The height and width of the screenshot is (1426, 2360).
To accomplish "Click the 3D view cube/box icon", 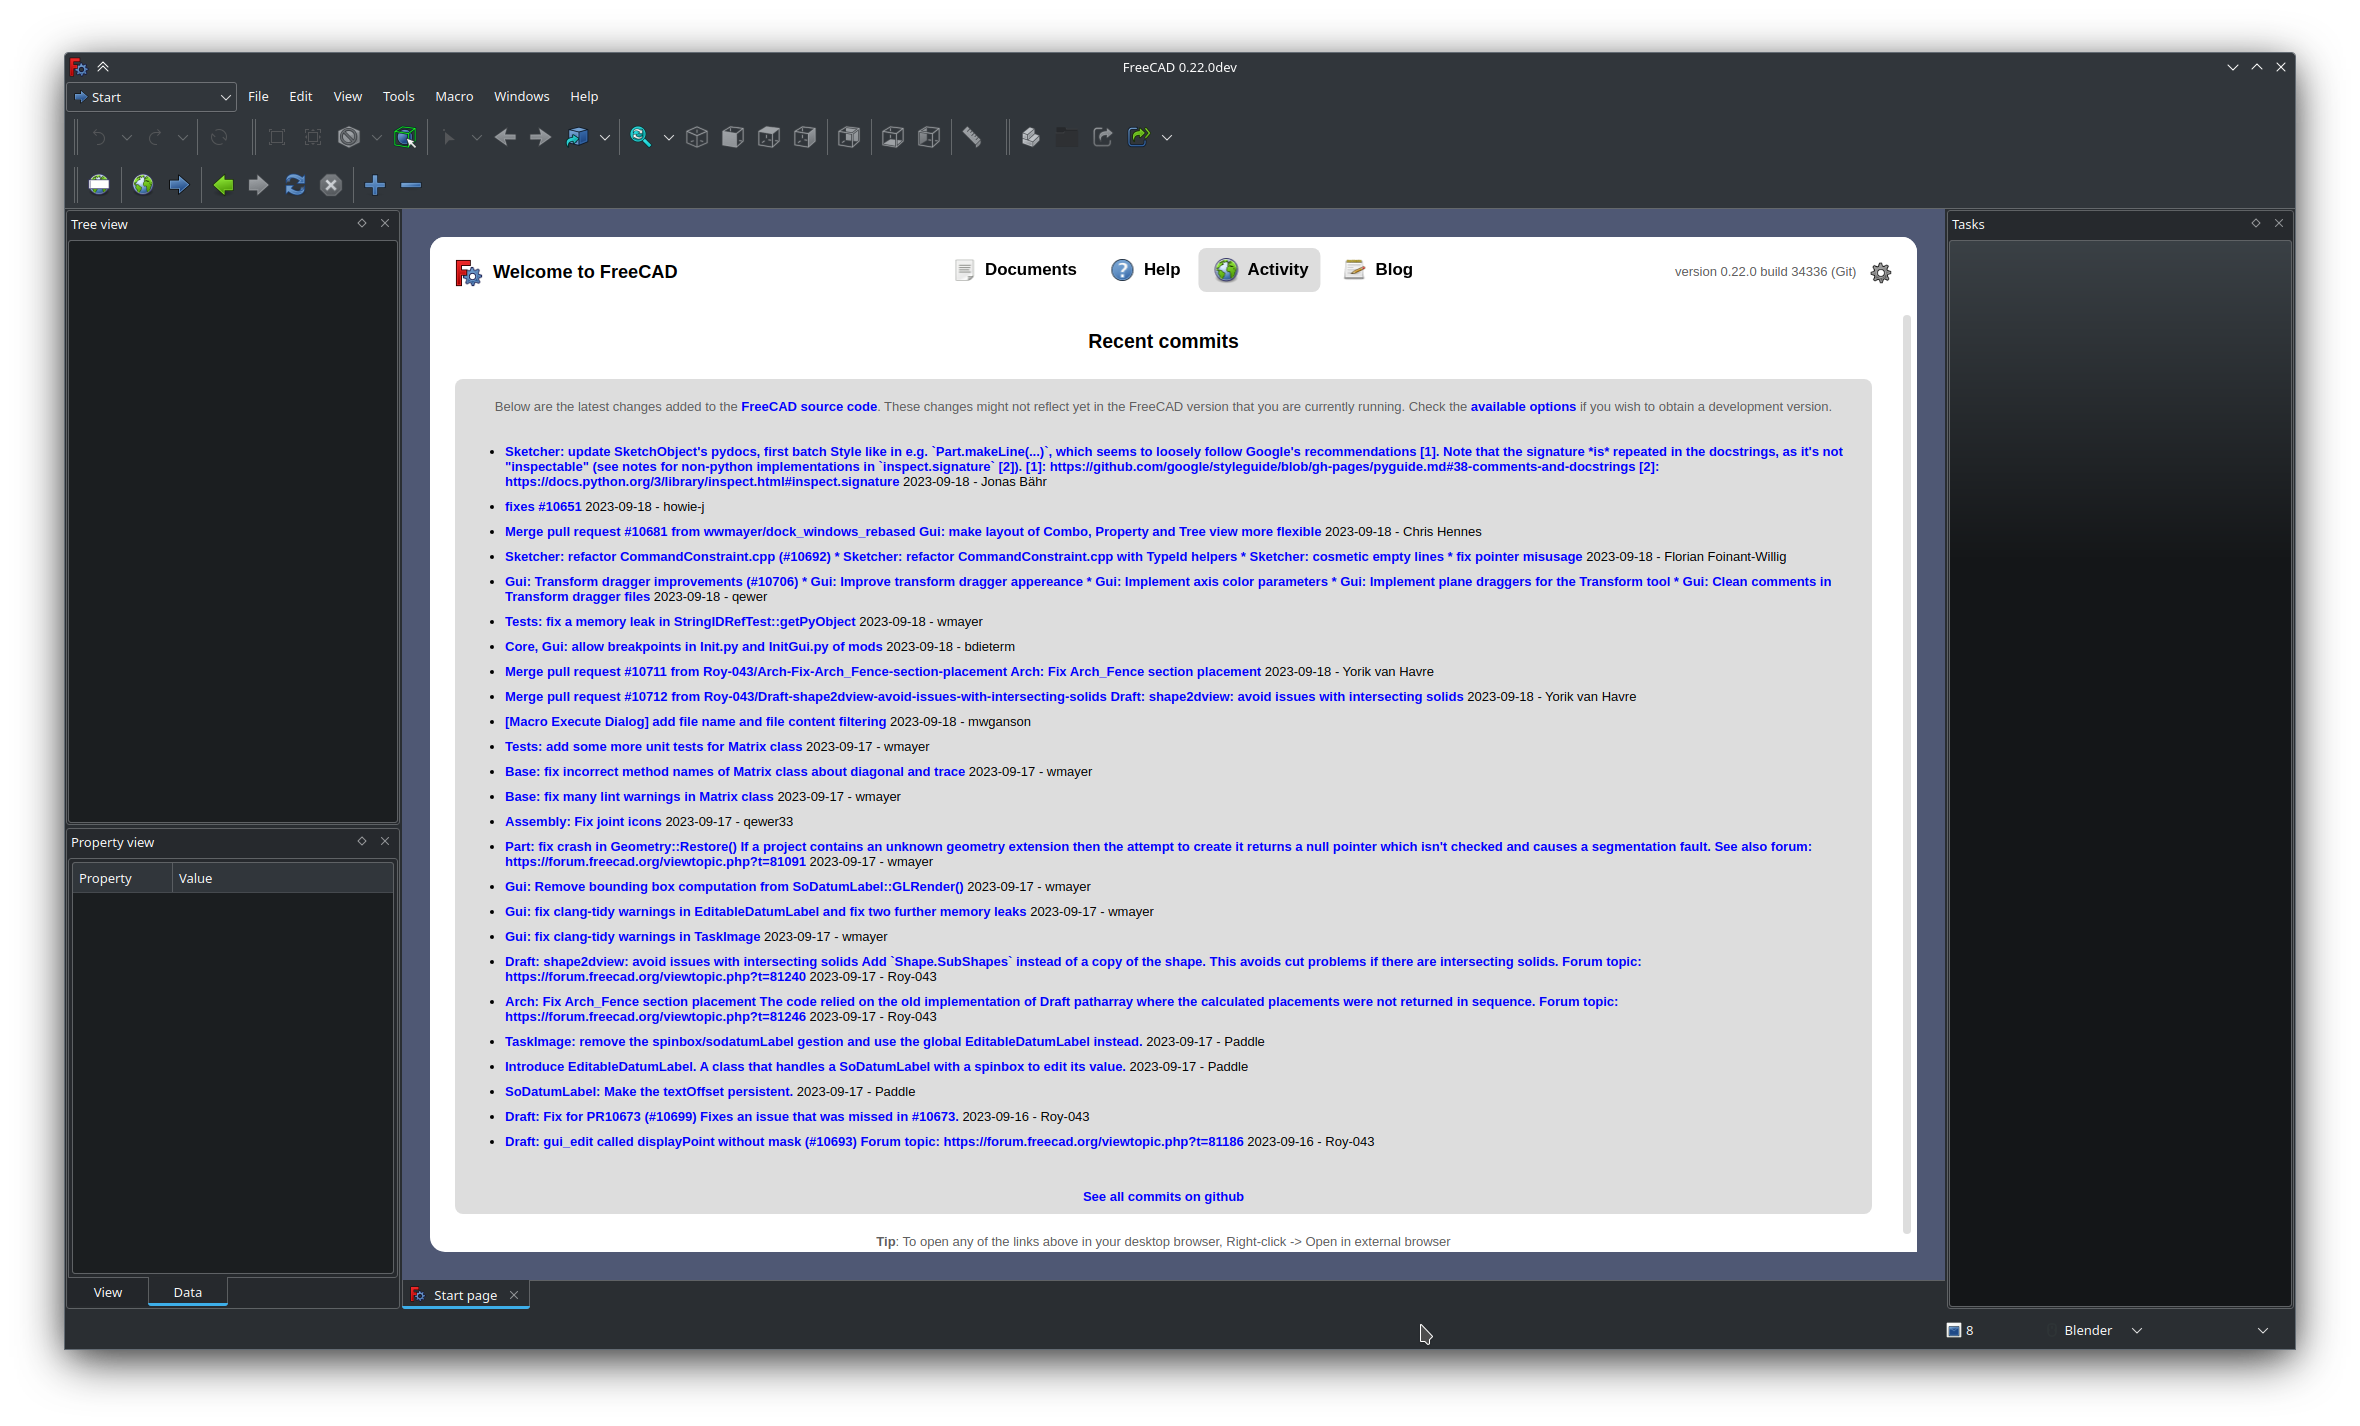I will [696, 135].
